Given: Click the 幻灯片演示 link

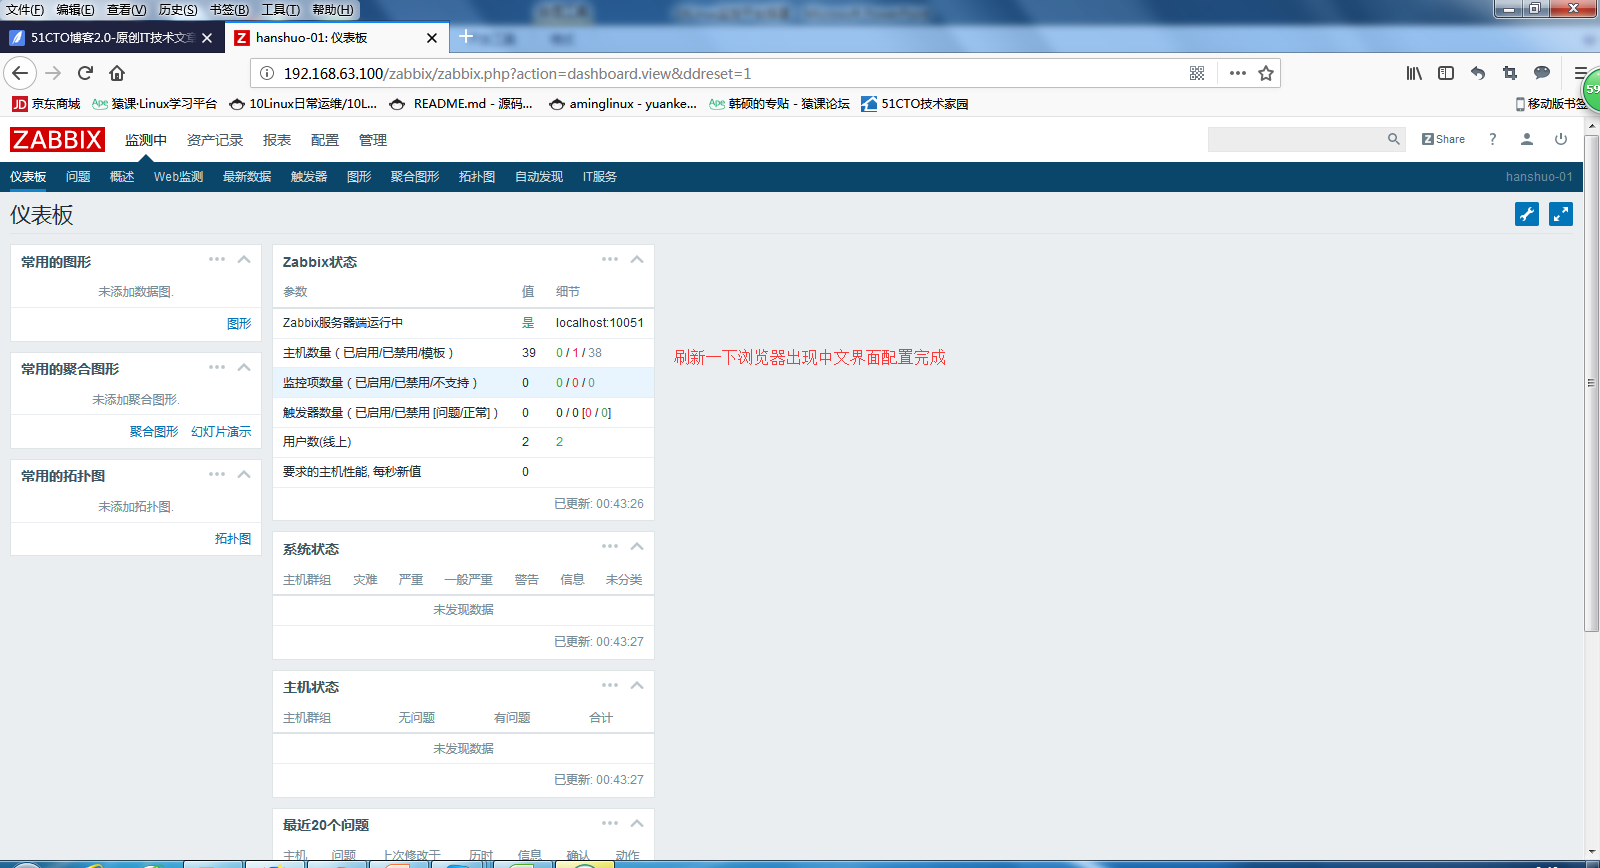Looking at the screenshot, I should [221, 432].
